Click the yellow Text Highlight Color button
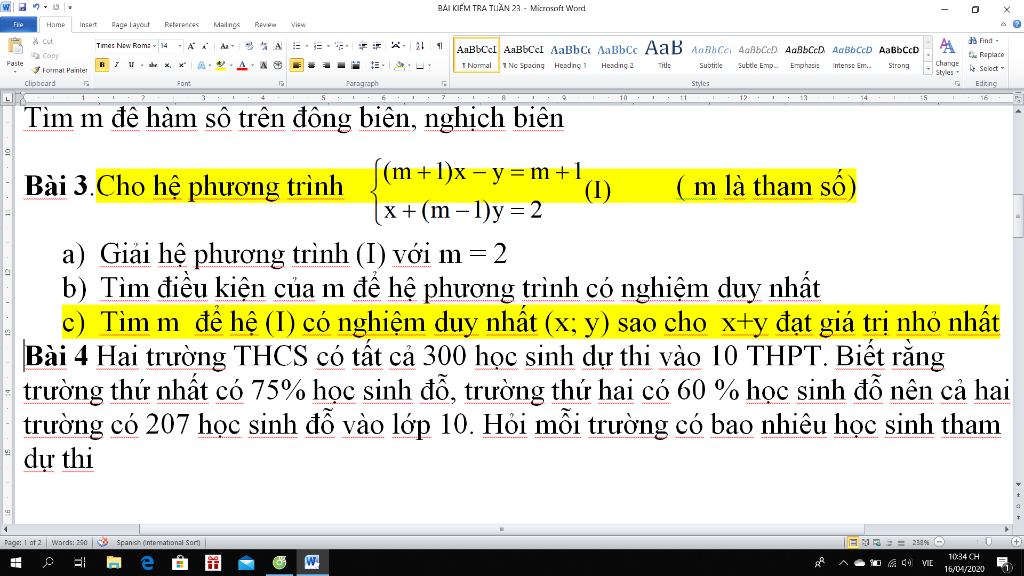Viewport: 1024px width, 576px height. tap(220, 65)
